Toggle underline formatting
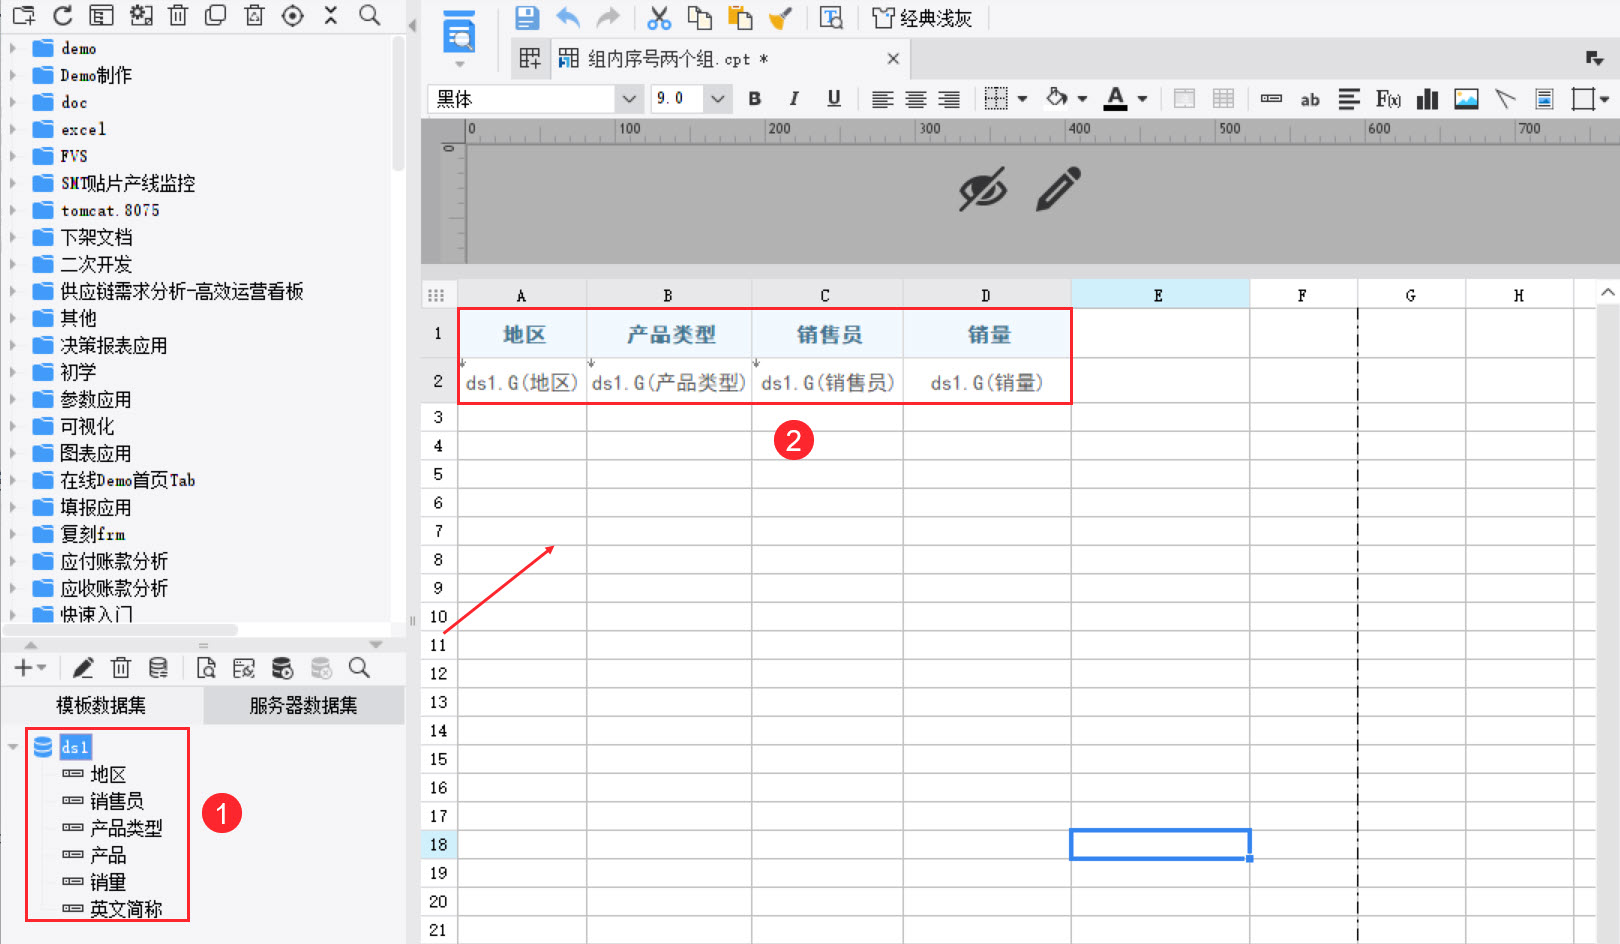 834,98
